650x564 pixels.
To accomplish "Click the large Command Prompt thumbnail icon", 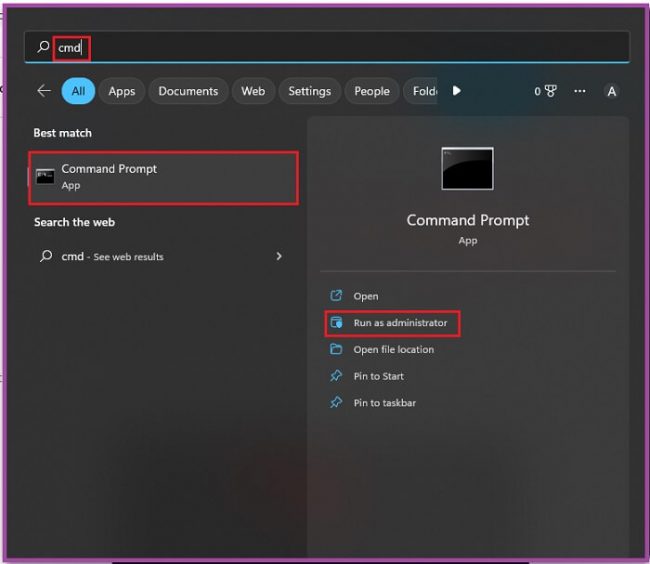I will (467, 169).
